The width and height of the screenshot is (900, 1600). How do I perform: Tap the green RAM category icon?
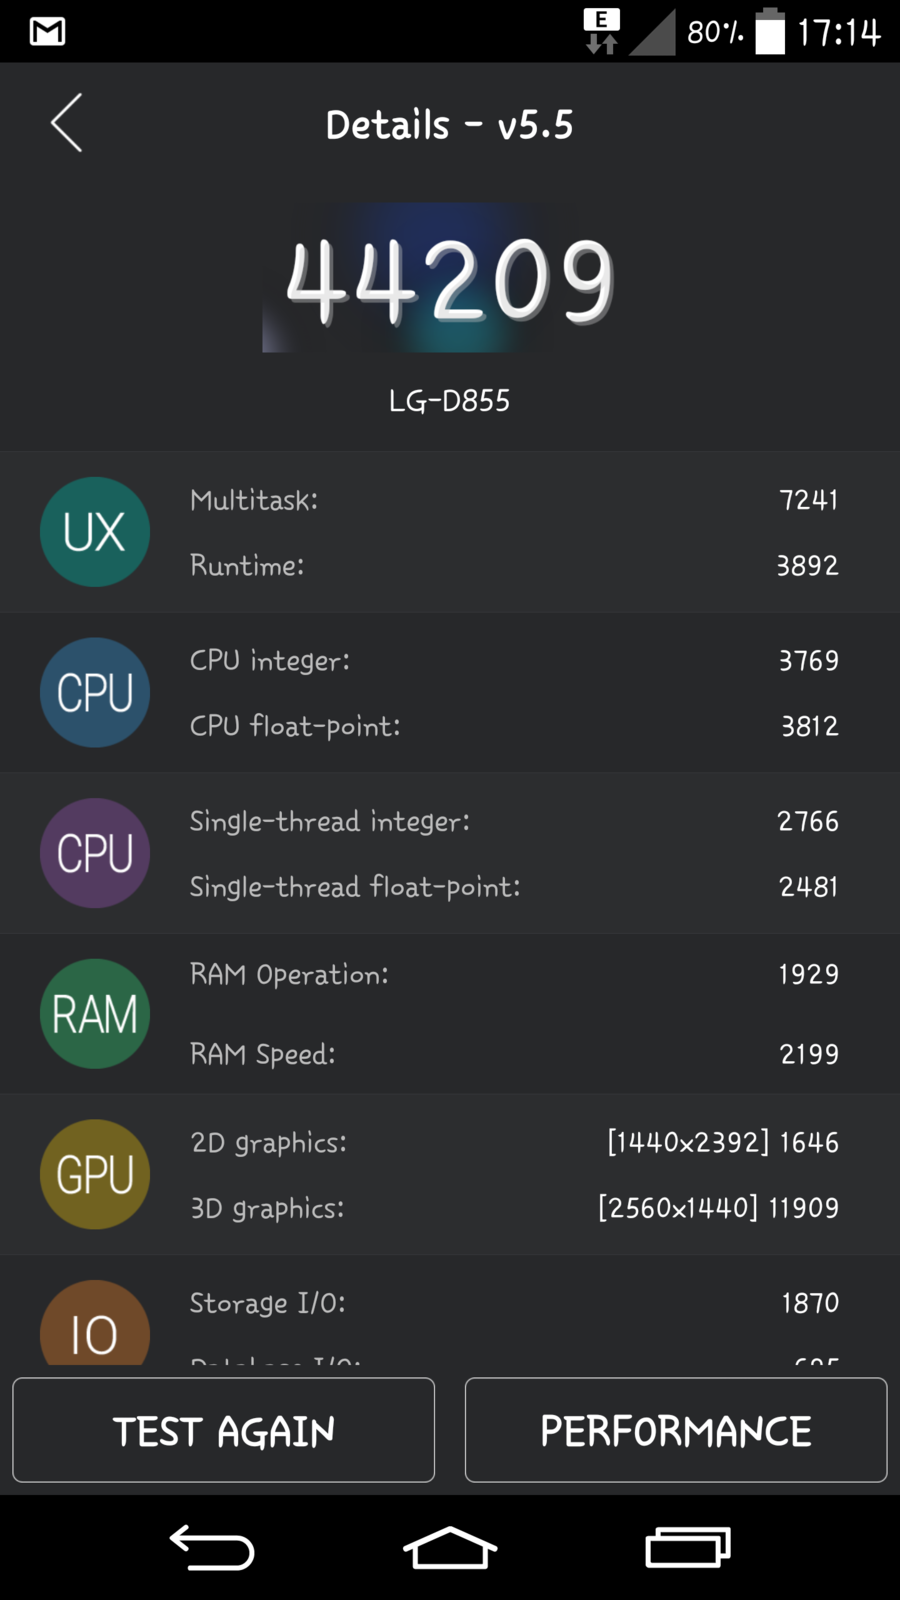point(95,1014)
